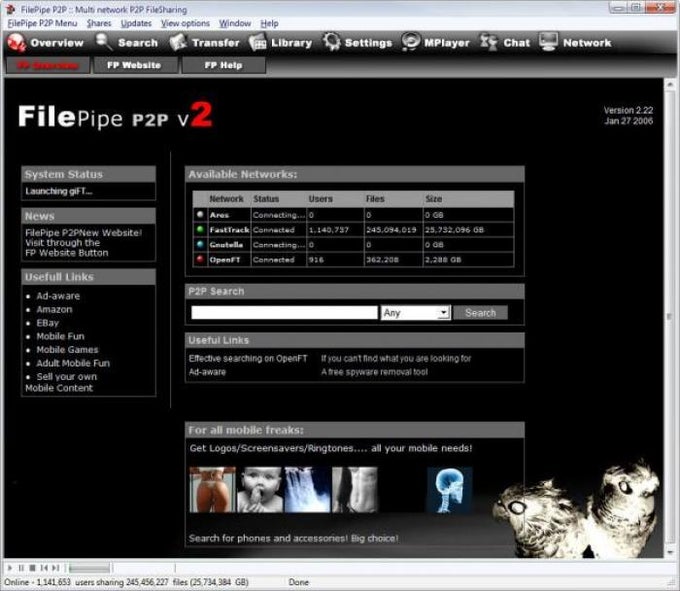680x591 pixels.
Task: Open the Settings gear icon
Action: tap(332, 42)
